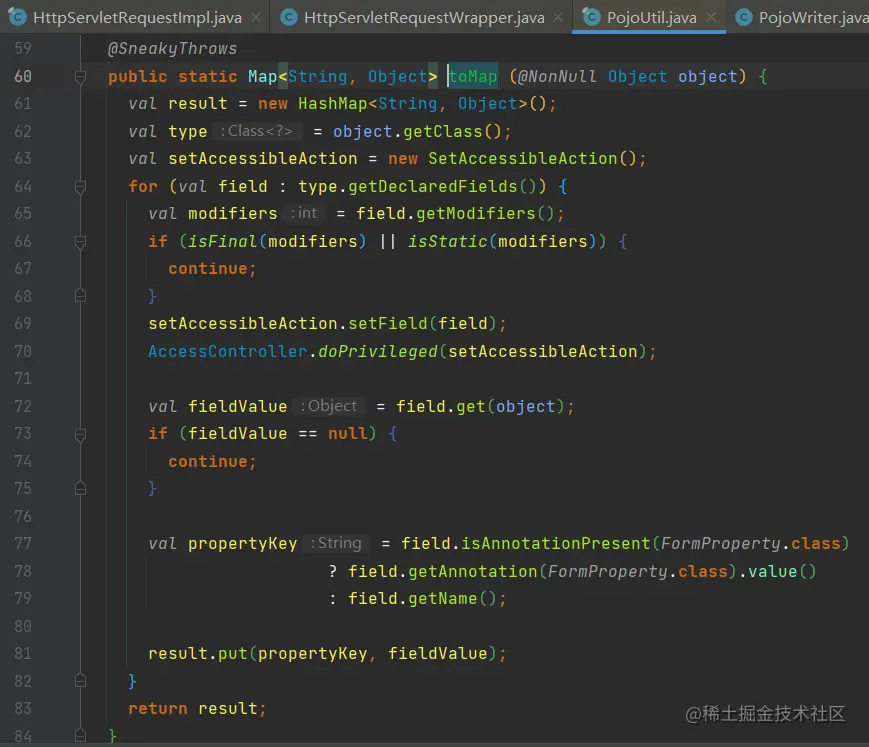The image size is (869, 747).
Task: Click the class icon on HttpServletRequestWrapper.java tab
Action: pyautogui.click(x=288, y=18)
